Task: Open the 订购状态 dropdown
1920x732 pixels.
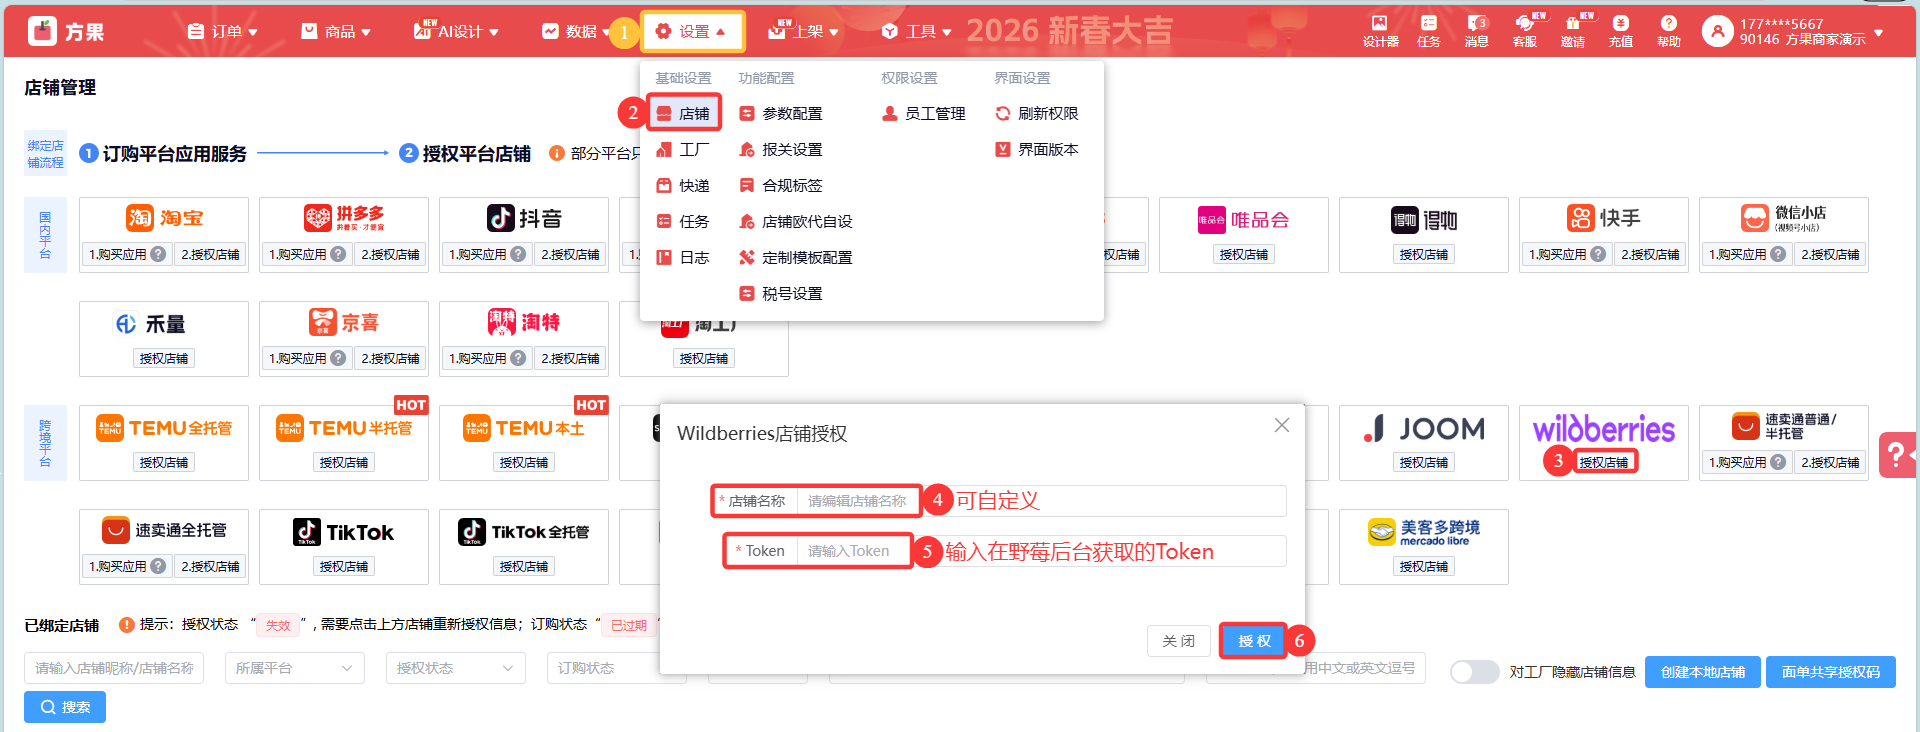Action: 616,668
